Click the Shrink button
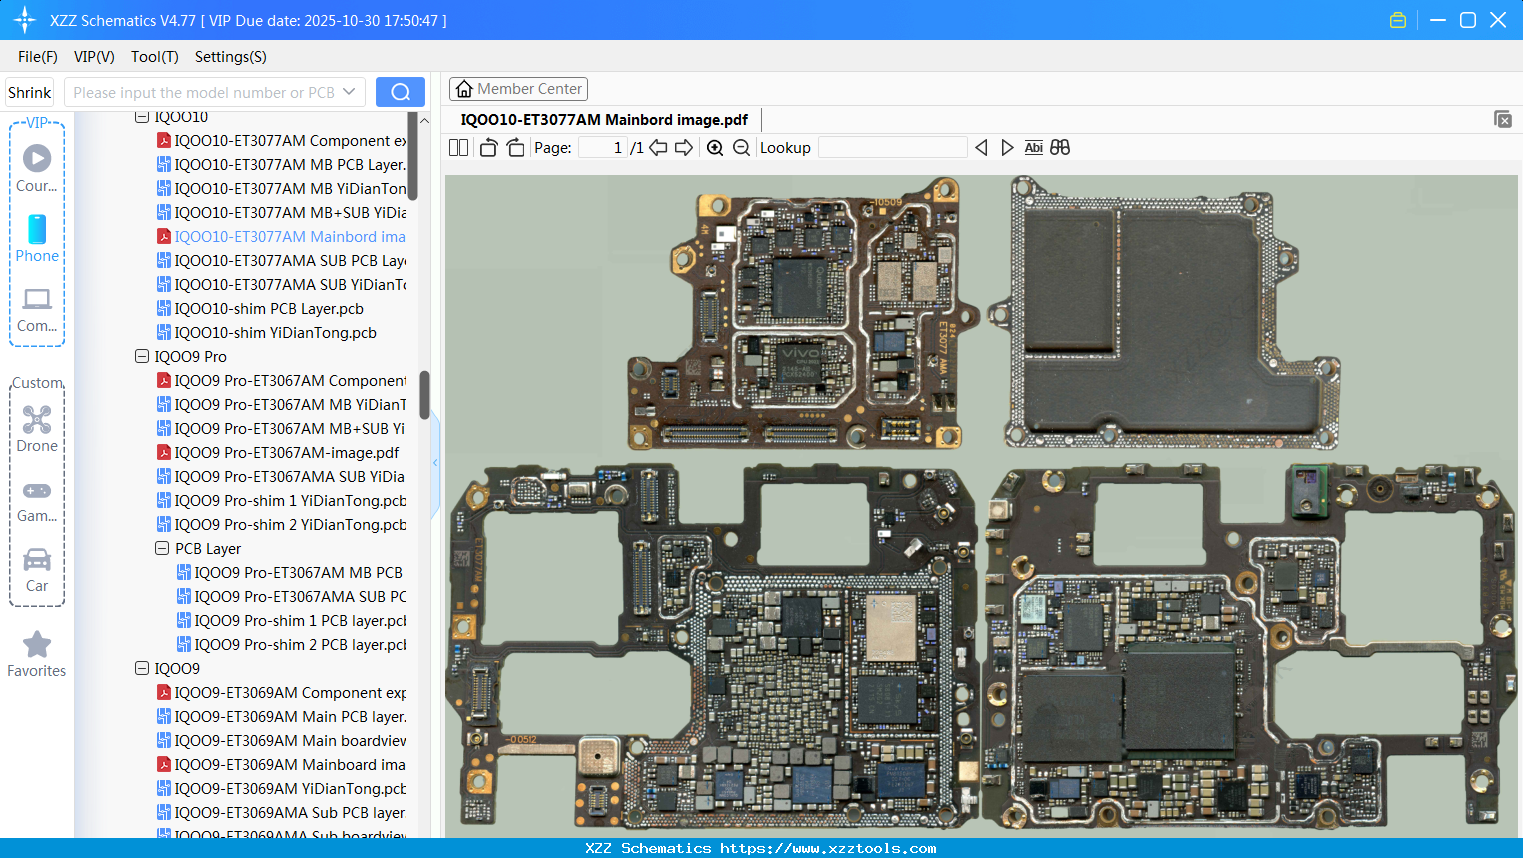1523x858 pixels. coord(29,91)
